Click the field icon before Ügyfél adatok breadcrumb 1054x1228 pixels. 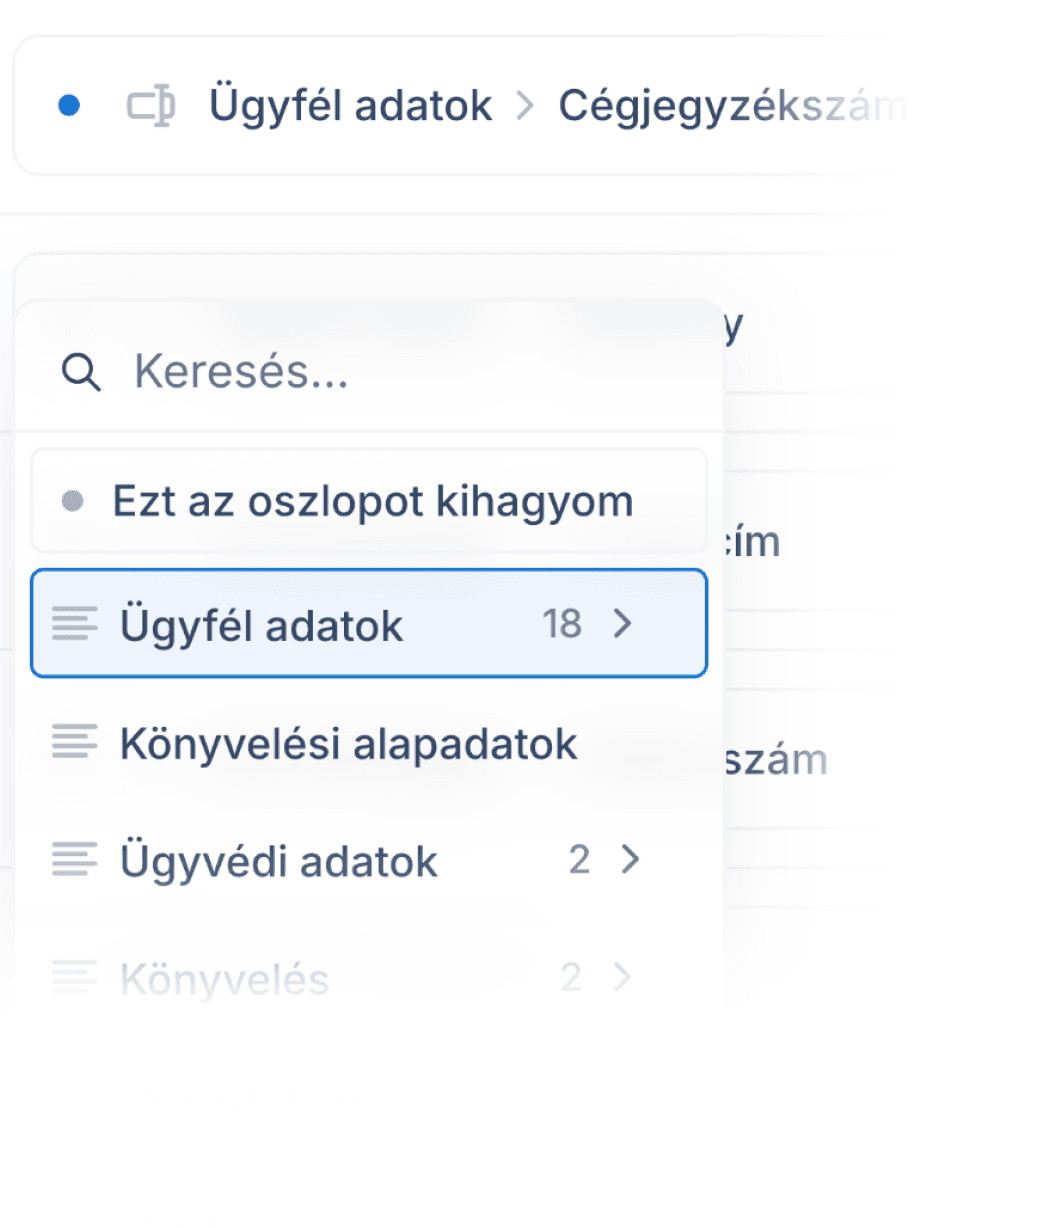point(151,106)
